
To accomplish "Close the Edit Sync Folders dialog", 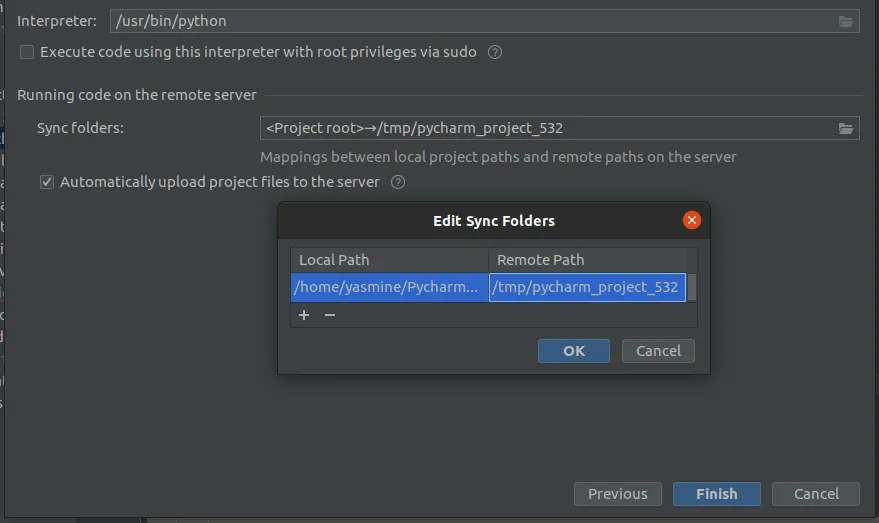I will point(692,220).
